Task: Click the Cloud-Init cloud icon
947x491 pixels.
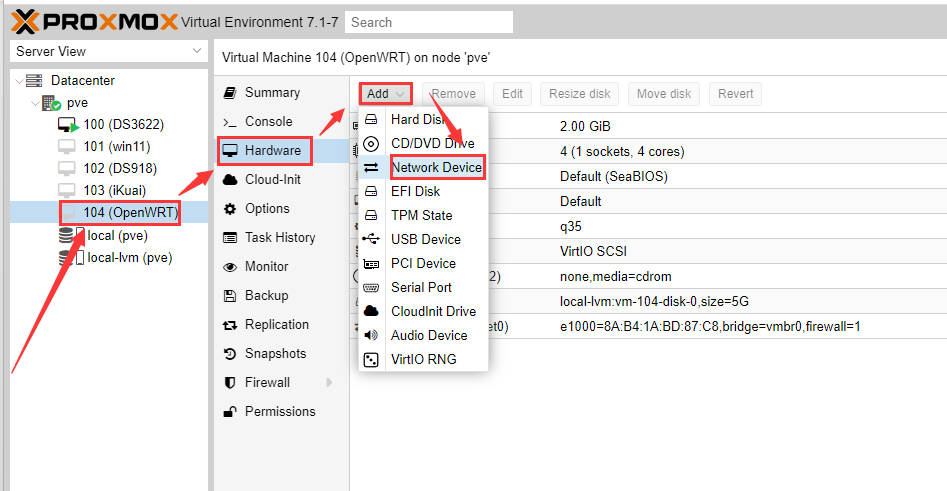Action: 229,180
